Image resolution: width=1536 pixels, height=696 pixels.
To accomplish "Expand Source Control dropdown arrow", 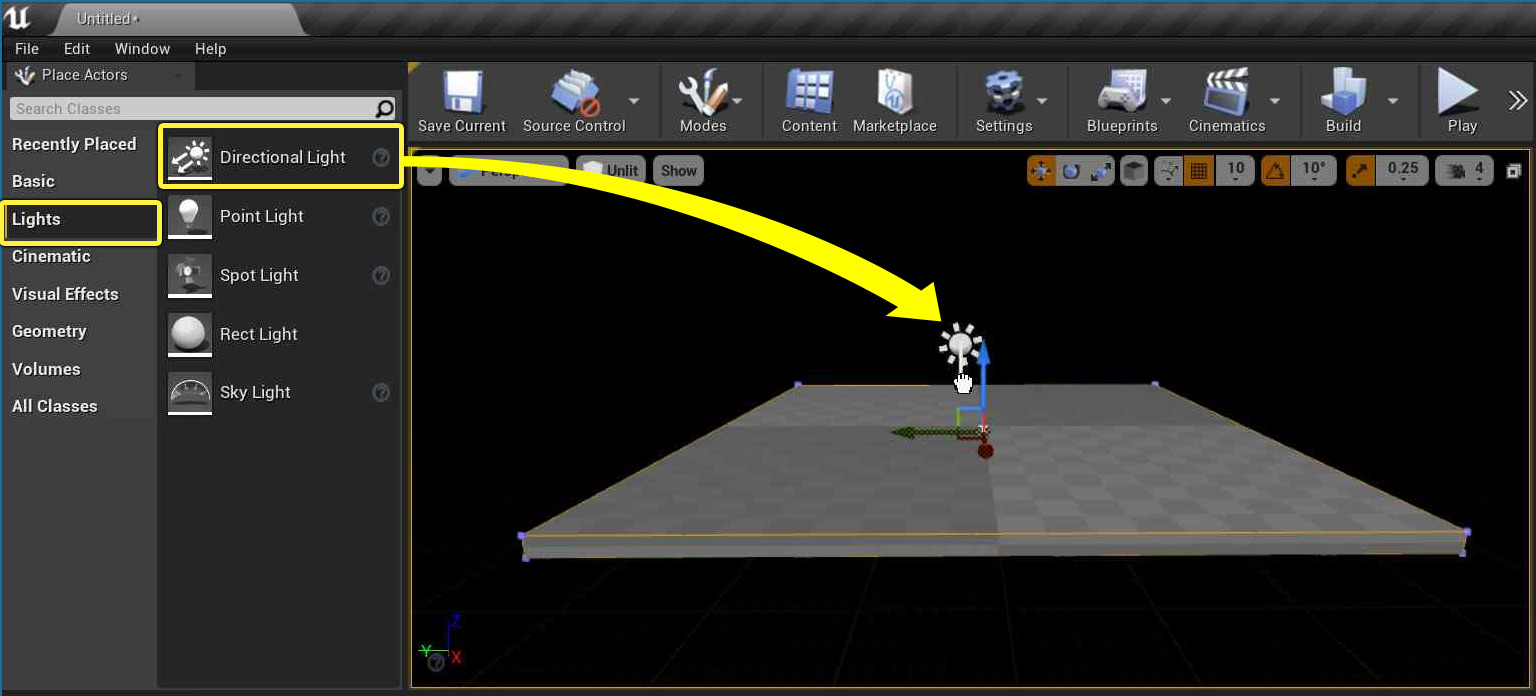I will click(634, 100).
